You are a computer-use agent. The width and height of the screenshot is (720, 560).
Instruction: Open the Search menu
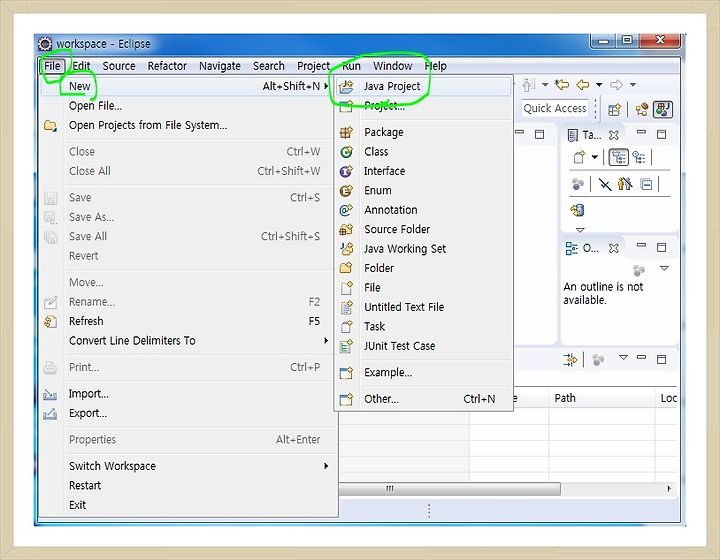pyautogui.click(x=269, y=66)
